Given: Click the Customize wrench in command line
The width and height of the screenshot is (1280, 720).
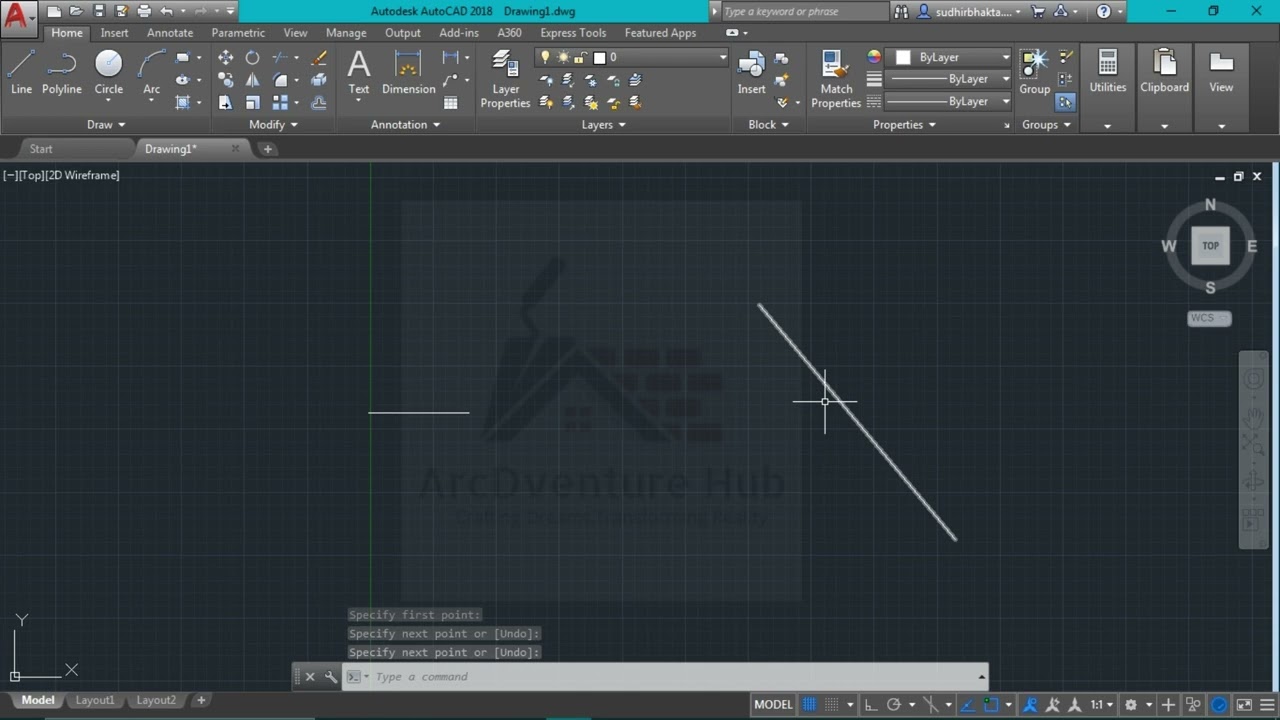Looking at the screenshot, I should 331,677.
